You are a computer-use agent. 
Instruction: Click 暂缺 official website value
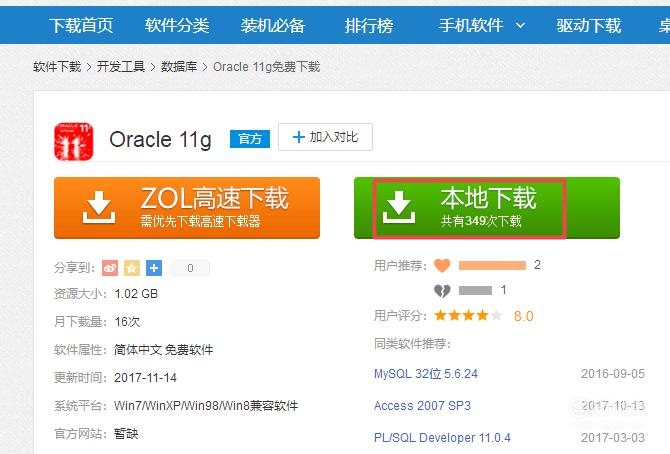[126, 434]
